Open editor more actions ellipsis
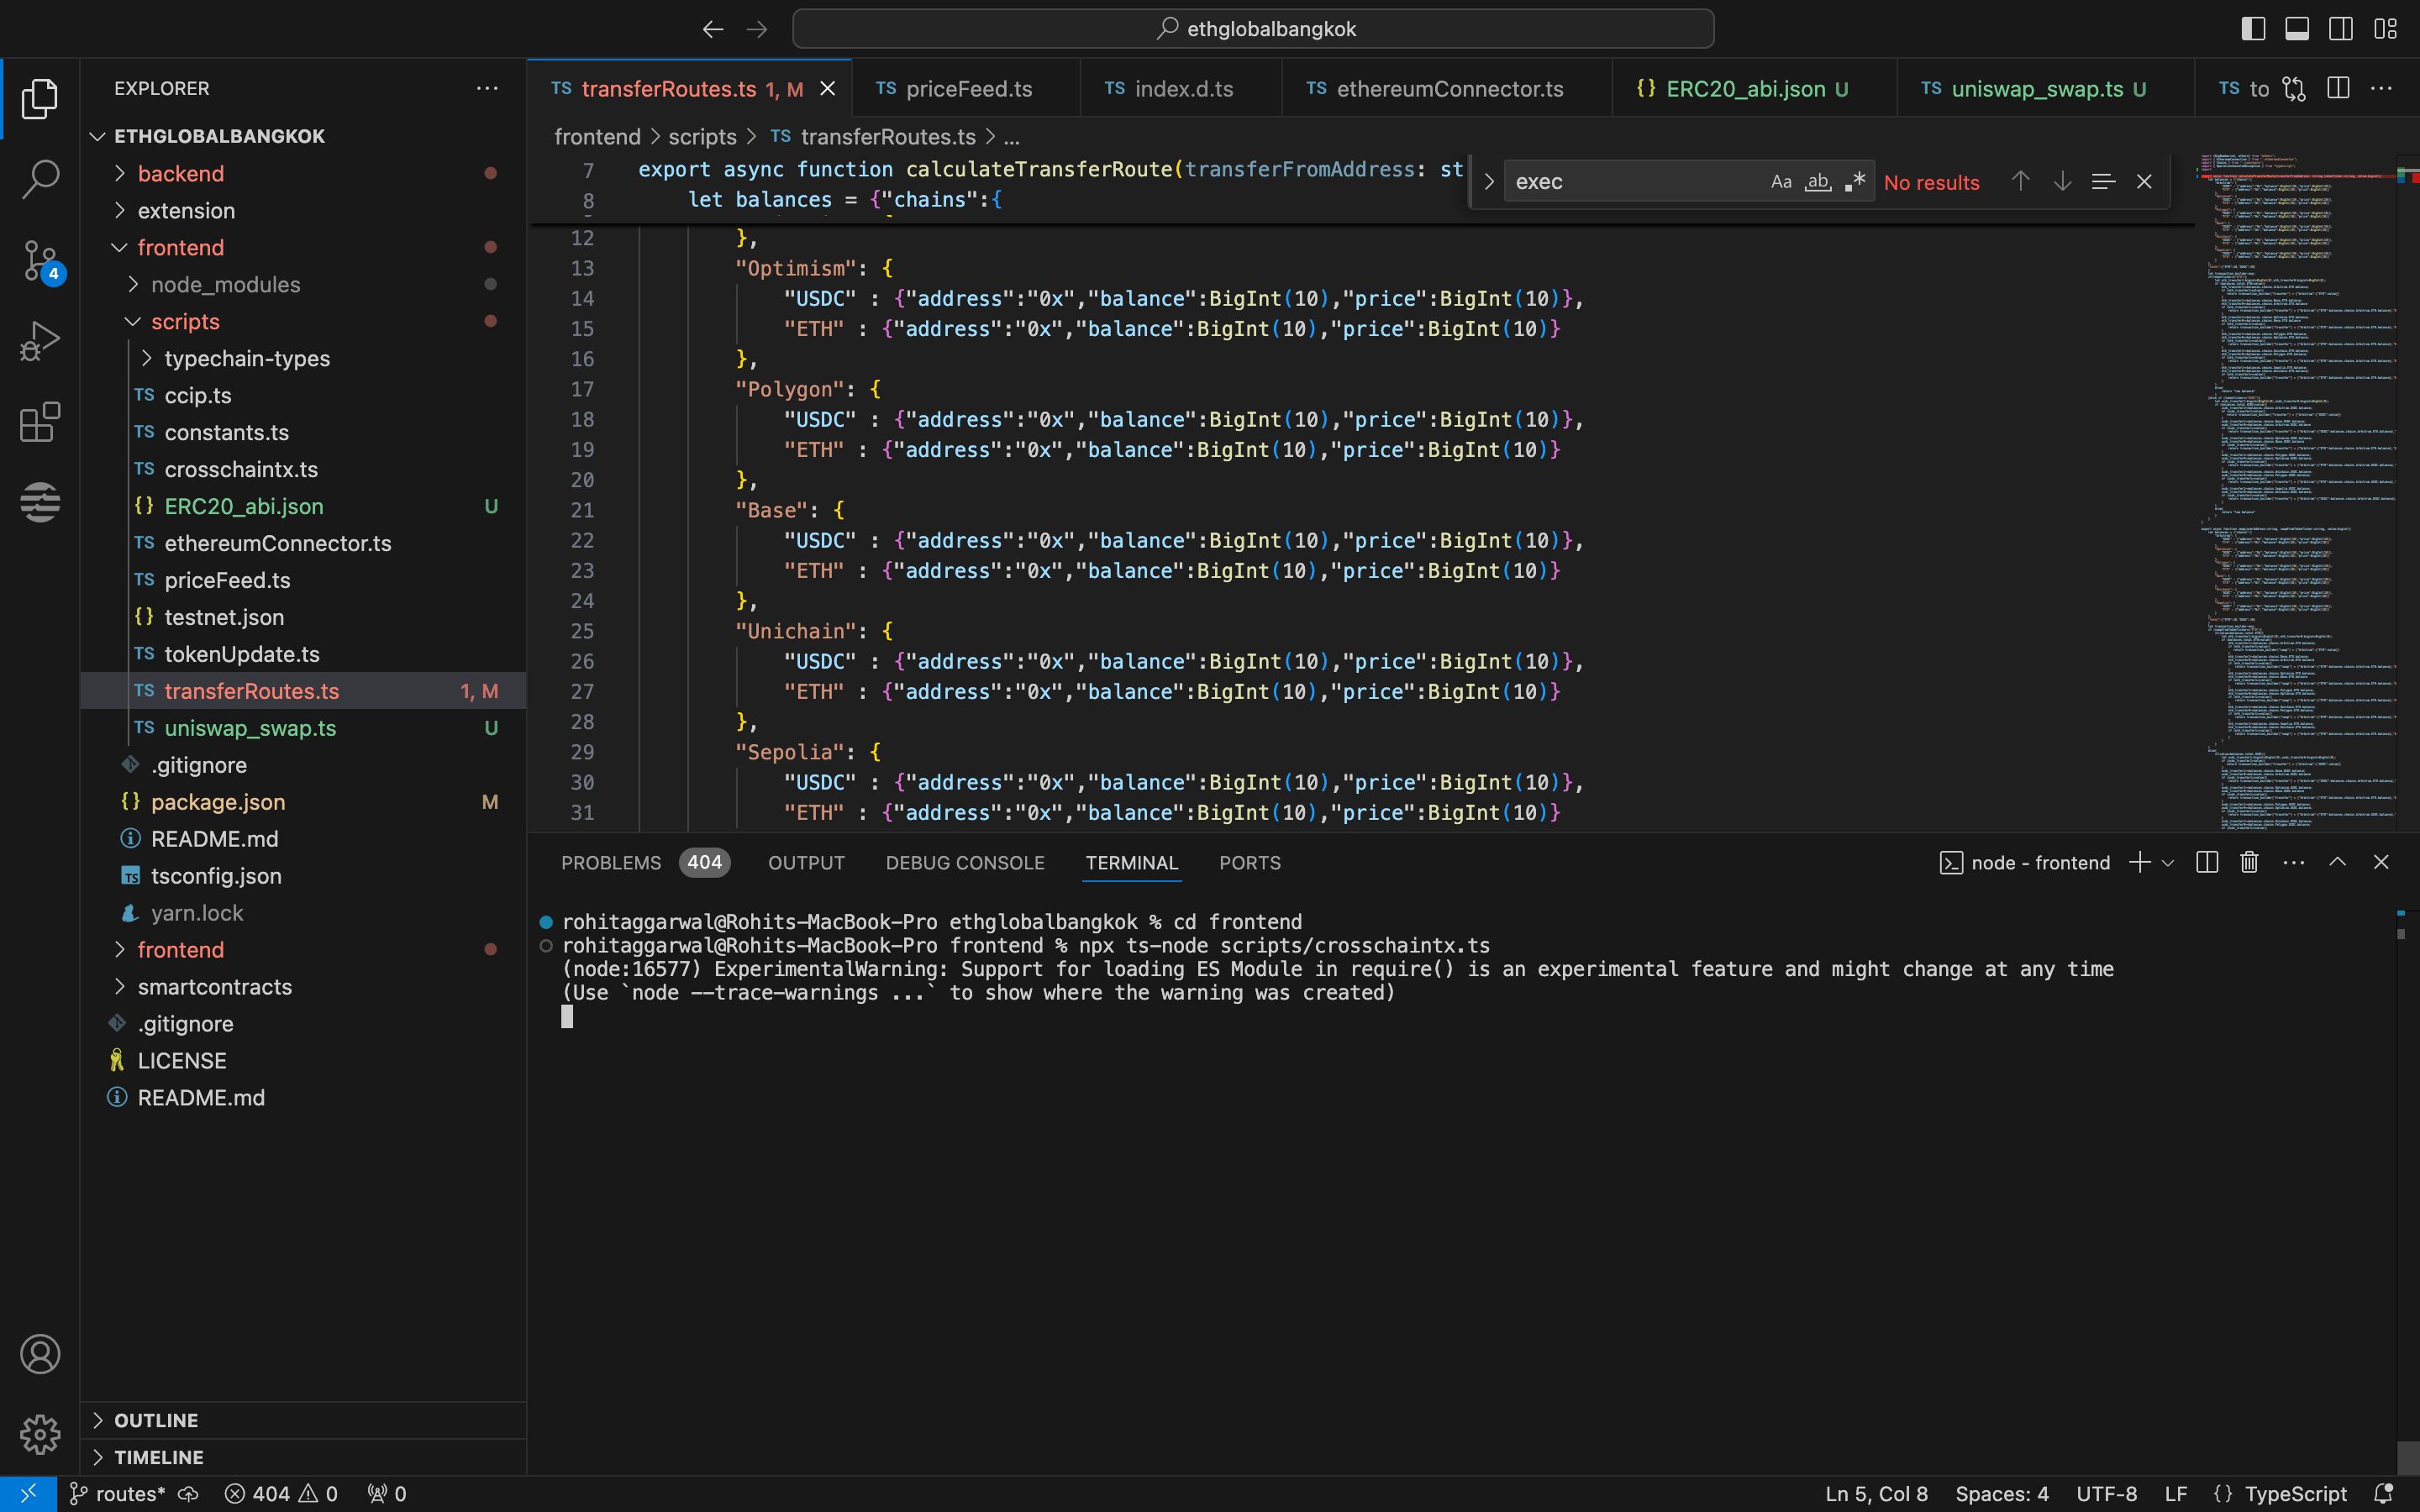This screenshot has width=2420, height=1512. (x=2382, y=89)
